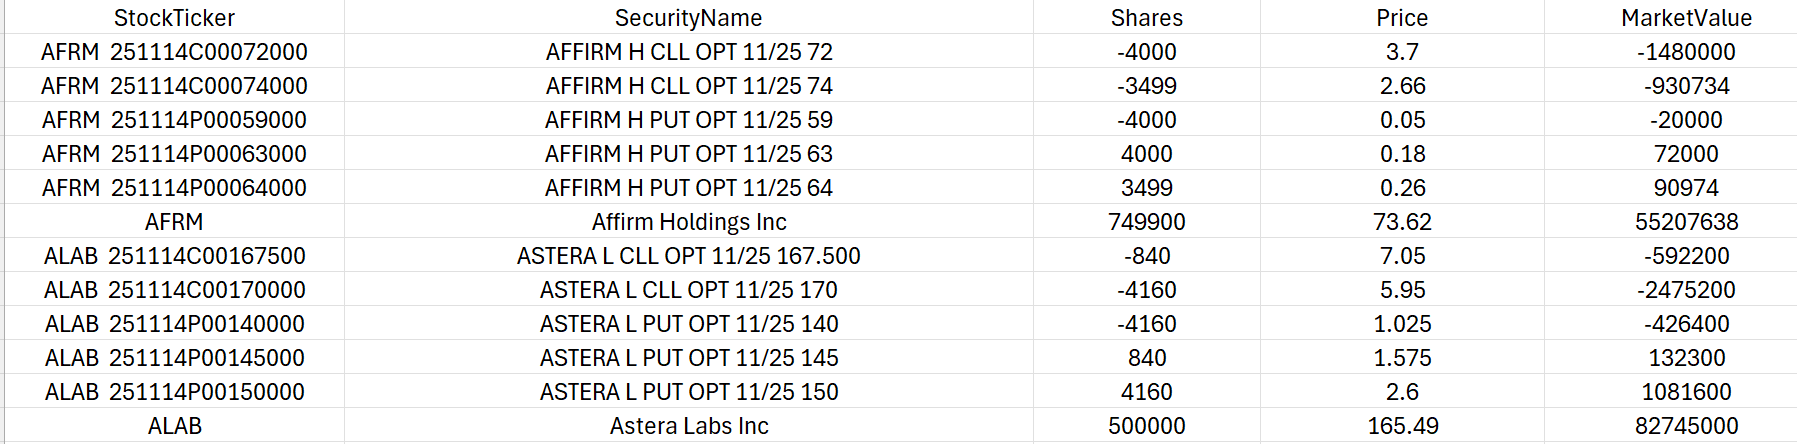
Task: Select market value 55207638
Action: (1686, 222)
